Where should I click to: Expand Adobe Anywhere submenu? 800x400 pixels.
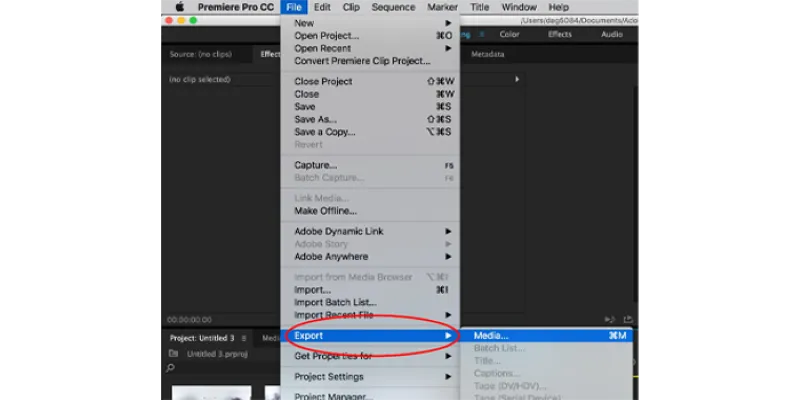(370, 257)
